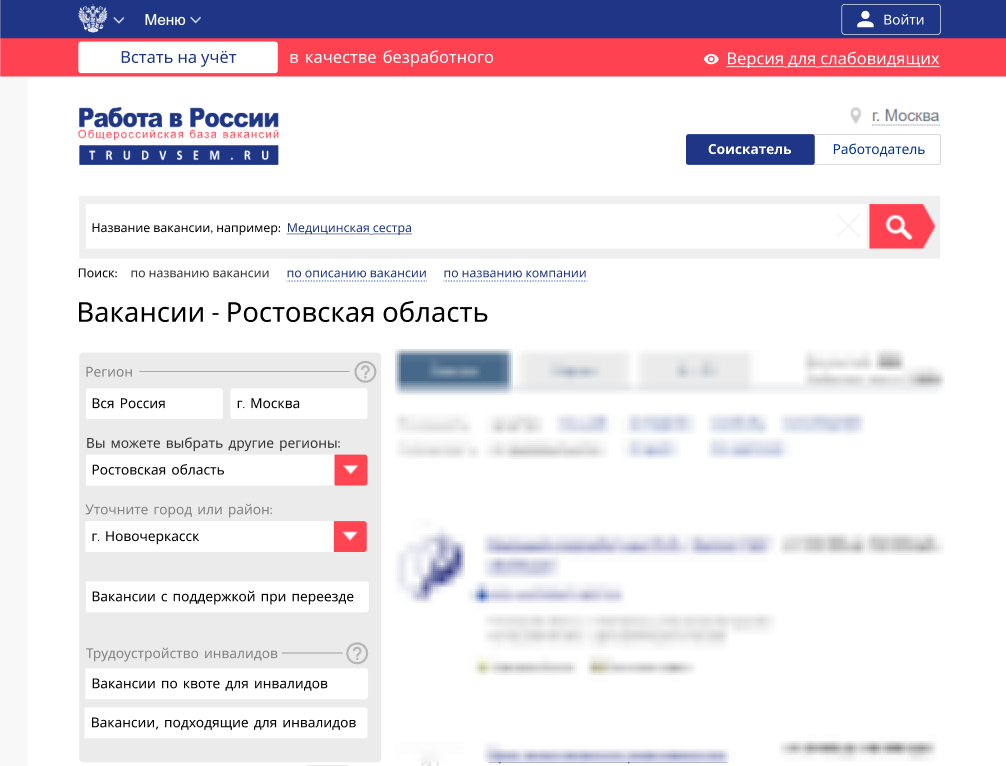Clear the search field with the X icon
The height and width of the screenshot is (766, 1006).
tap(846, 227)
